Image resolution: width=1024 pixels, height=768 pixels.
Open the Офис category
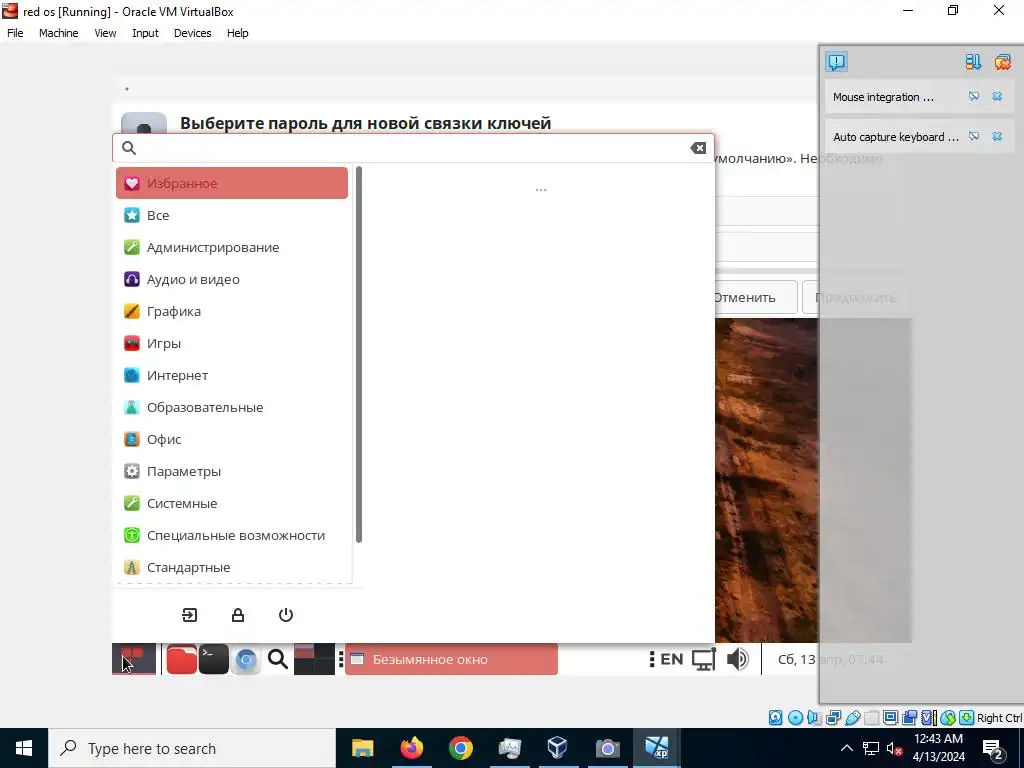coord(232,440)
